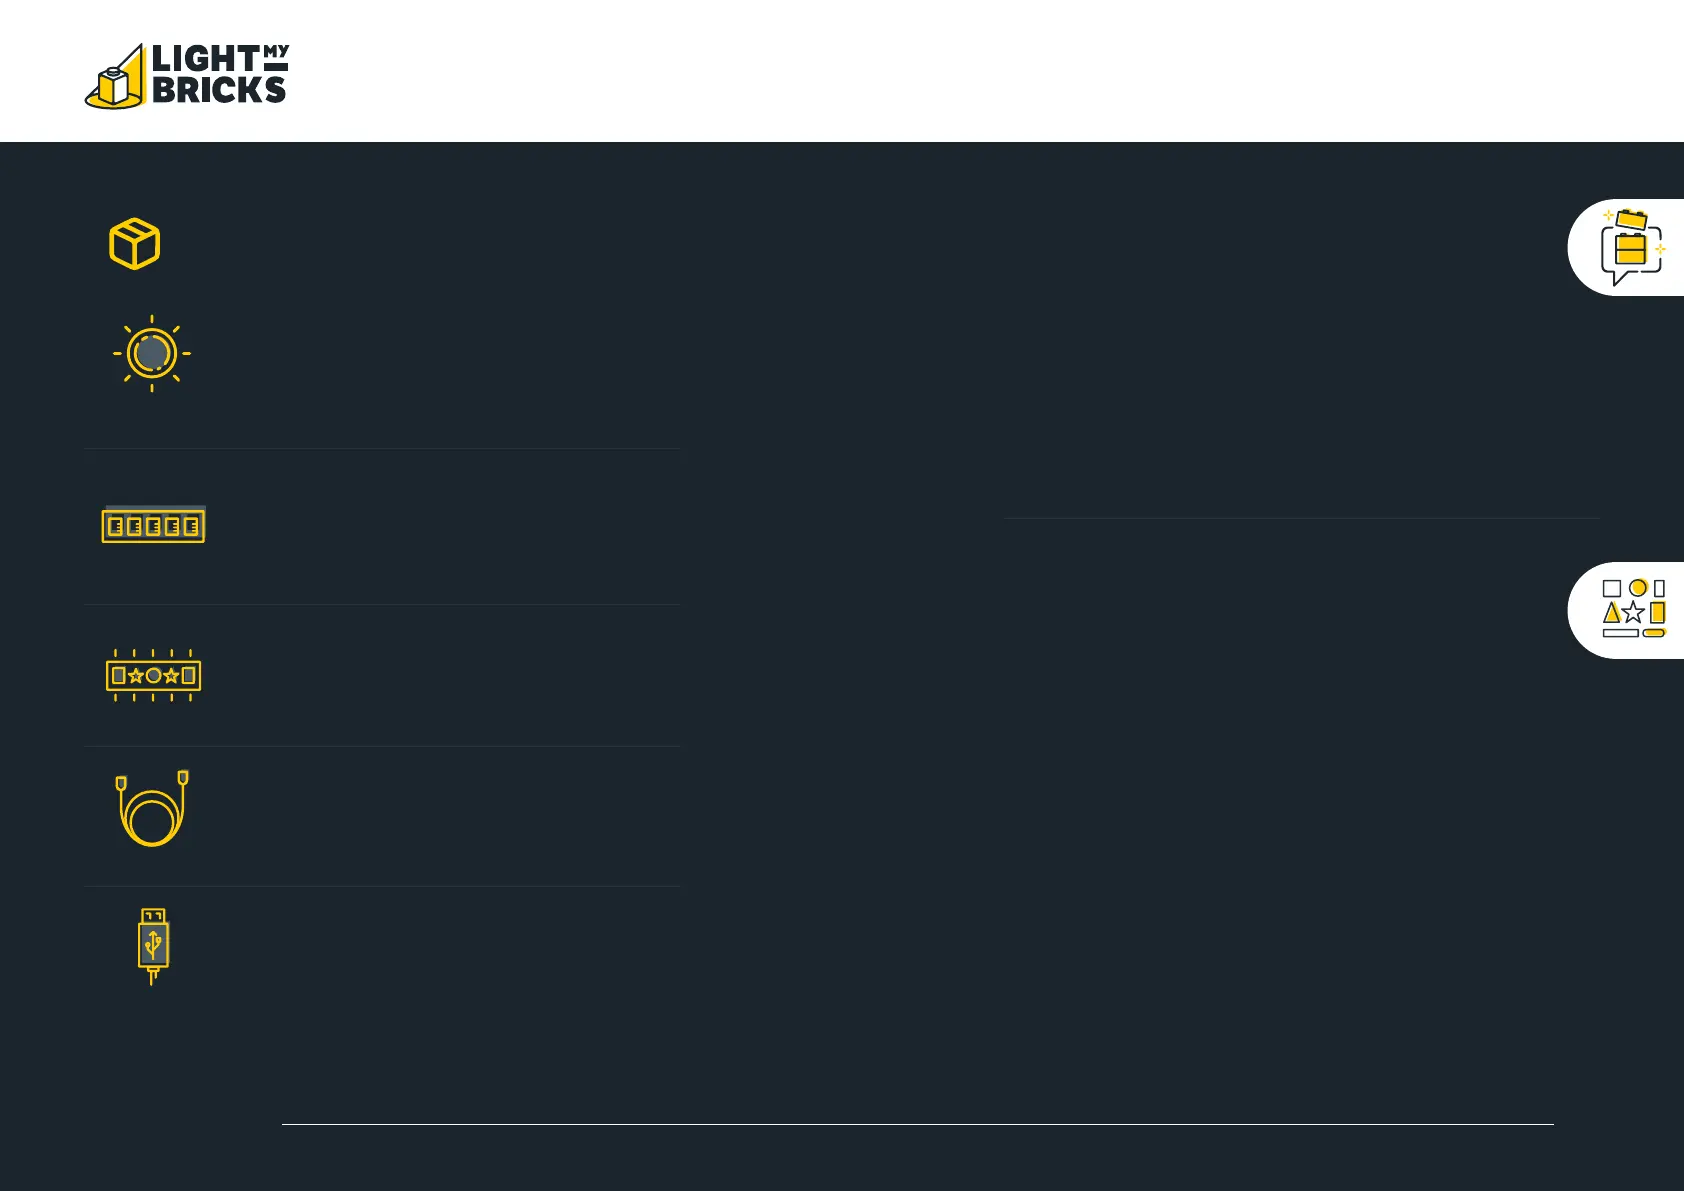Click the small MY text in logo
1684x1191 pixels.
pyautogui.click(x=276, y=51)
